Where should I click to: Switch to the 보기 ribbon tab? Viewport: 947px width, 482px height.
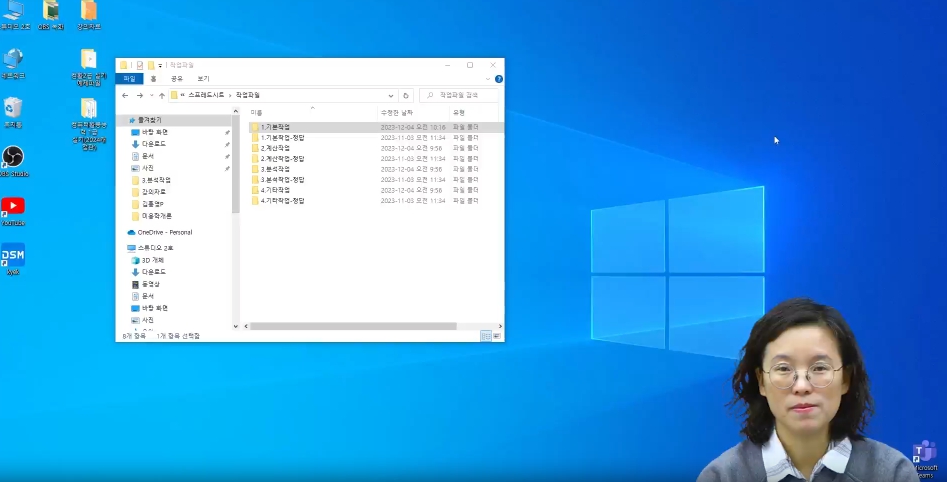tap(203, 78)
